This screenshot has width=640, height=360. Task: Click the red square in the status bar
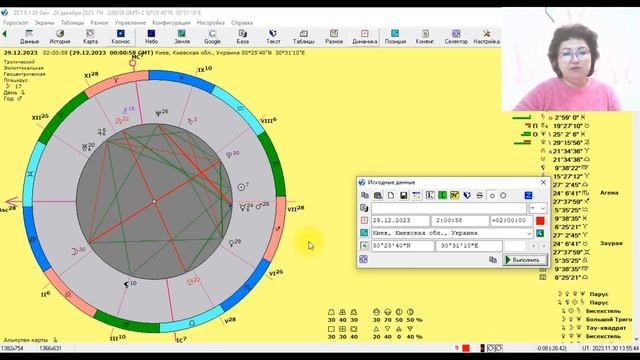466,348
